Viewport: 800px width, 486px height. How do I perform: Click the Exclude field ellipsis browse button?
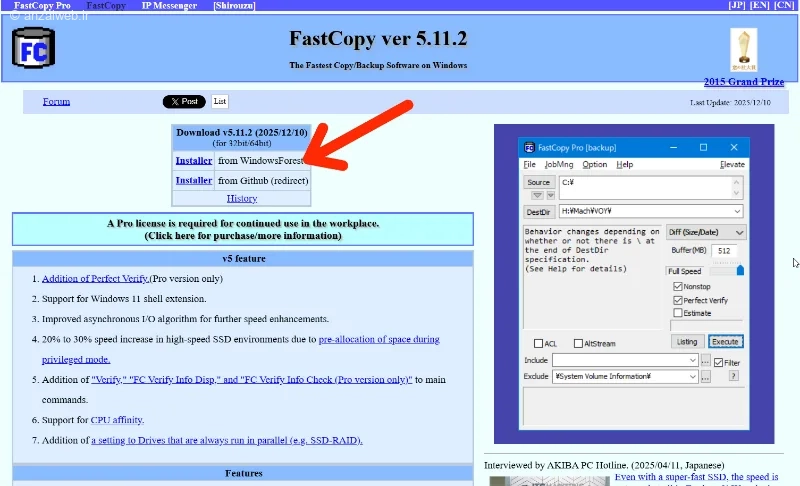click(x=705, y=377)
